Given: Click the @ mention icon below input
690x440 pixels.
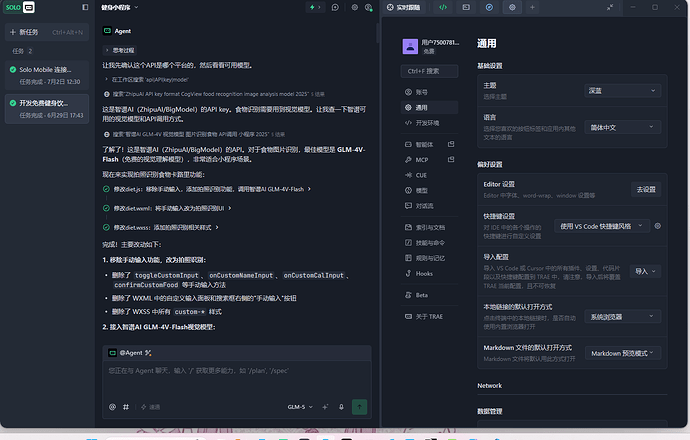Looking at the screenshot, I should point(113,407).
